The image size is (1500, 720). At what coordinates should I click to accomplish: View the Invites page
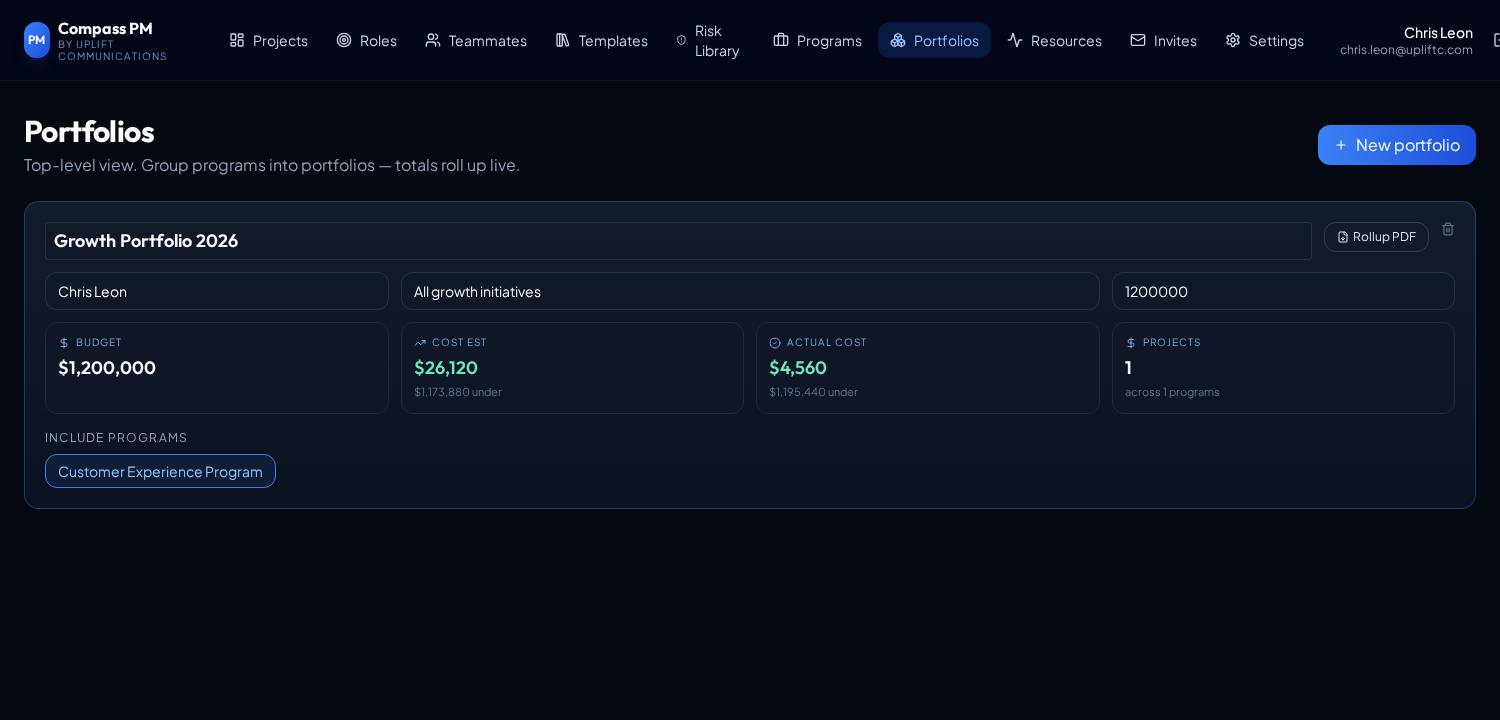(1163, 40)
